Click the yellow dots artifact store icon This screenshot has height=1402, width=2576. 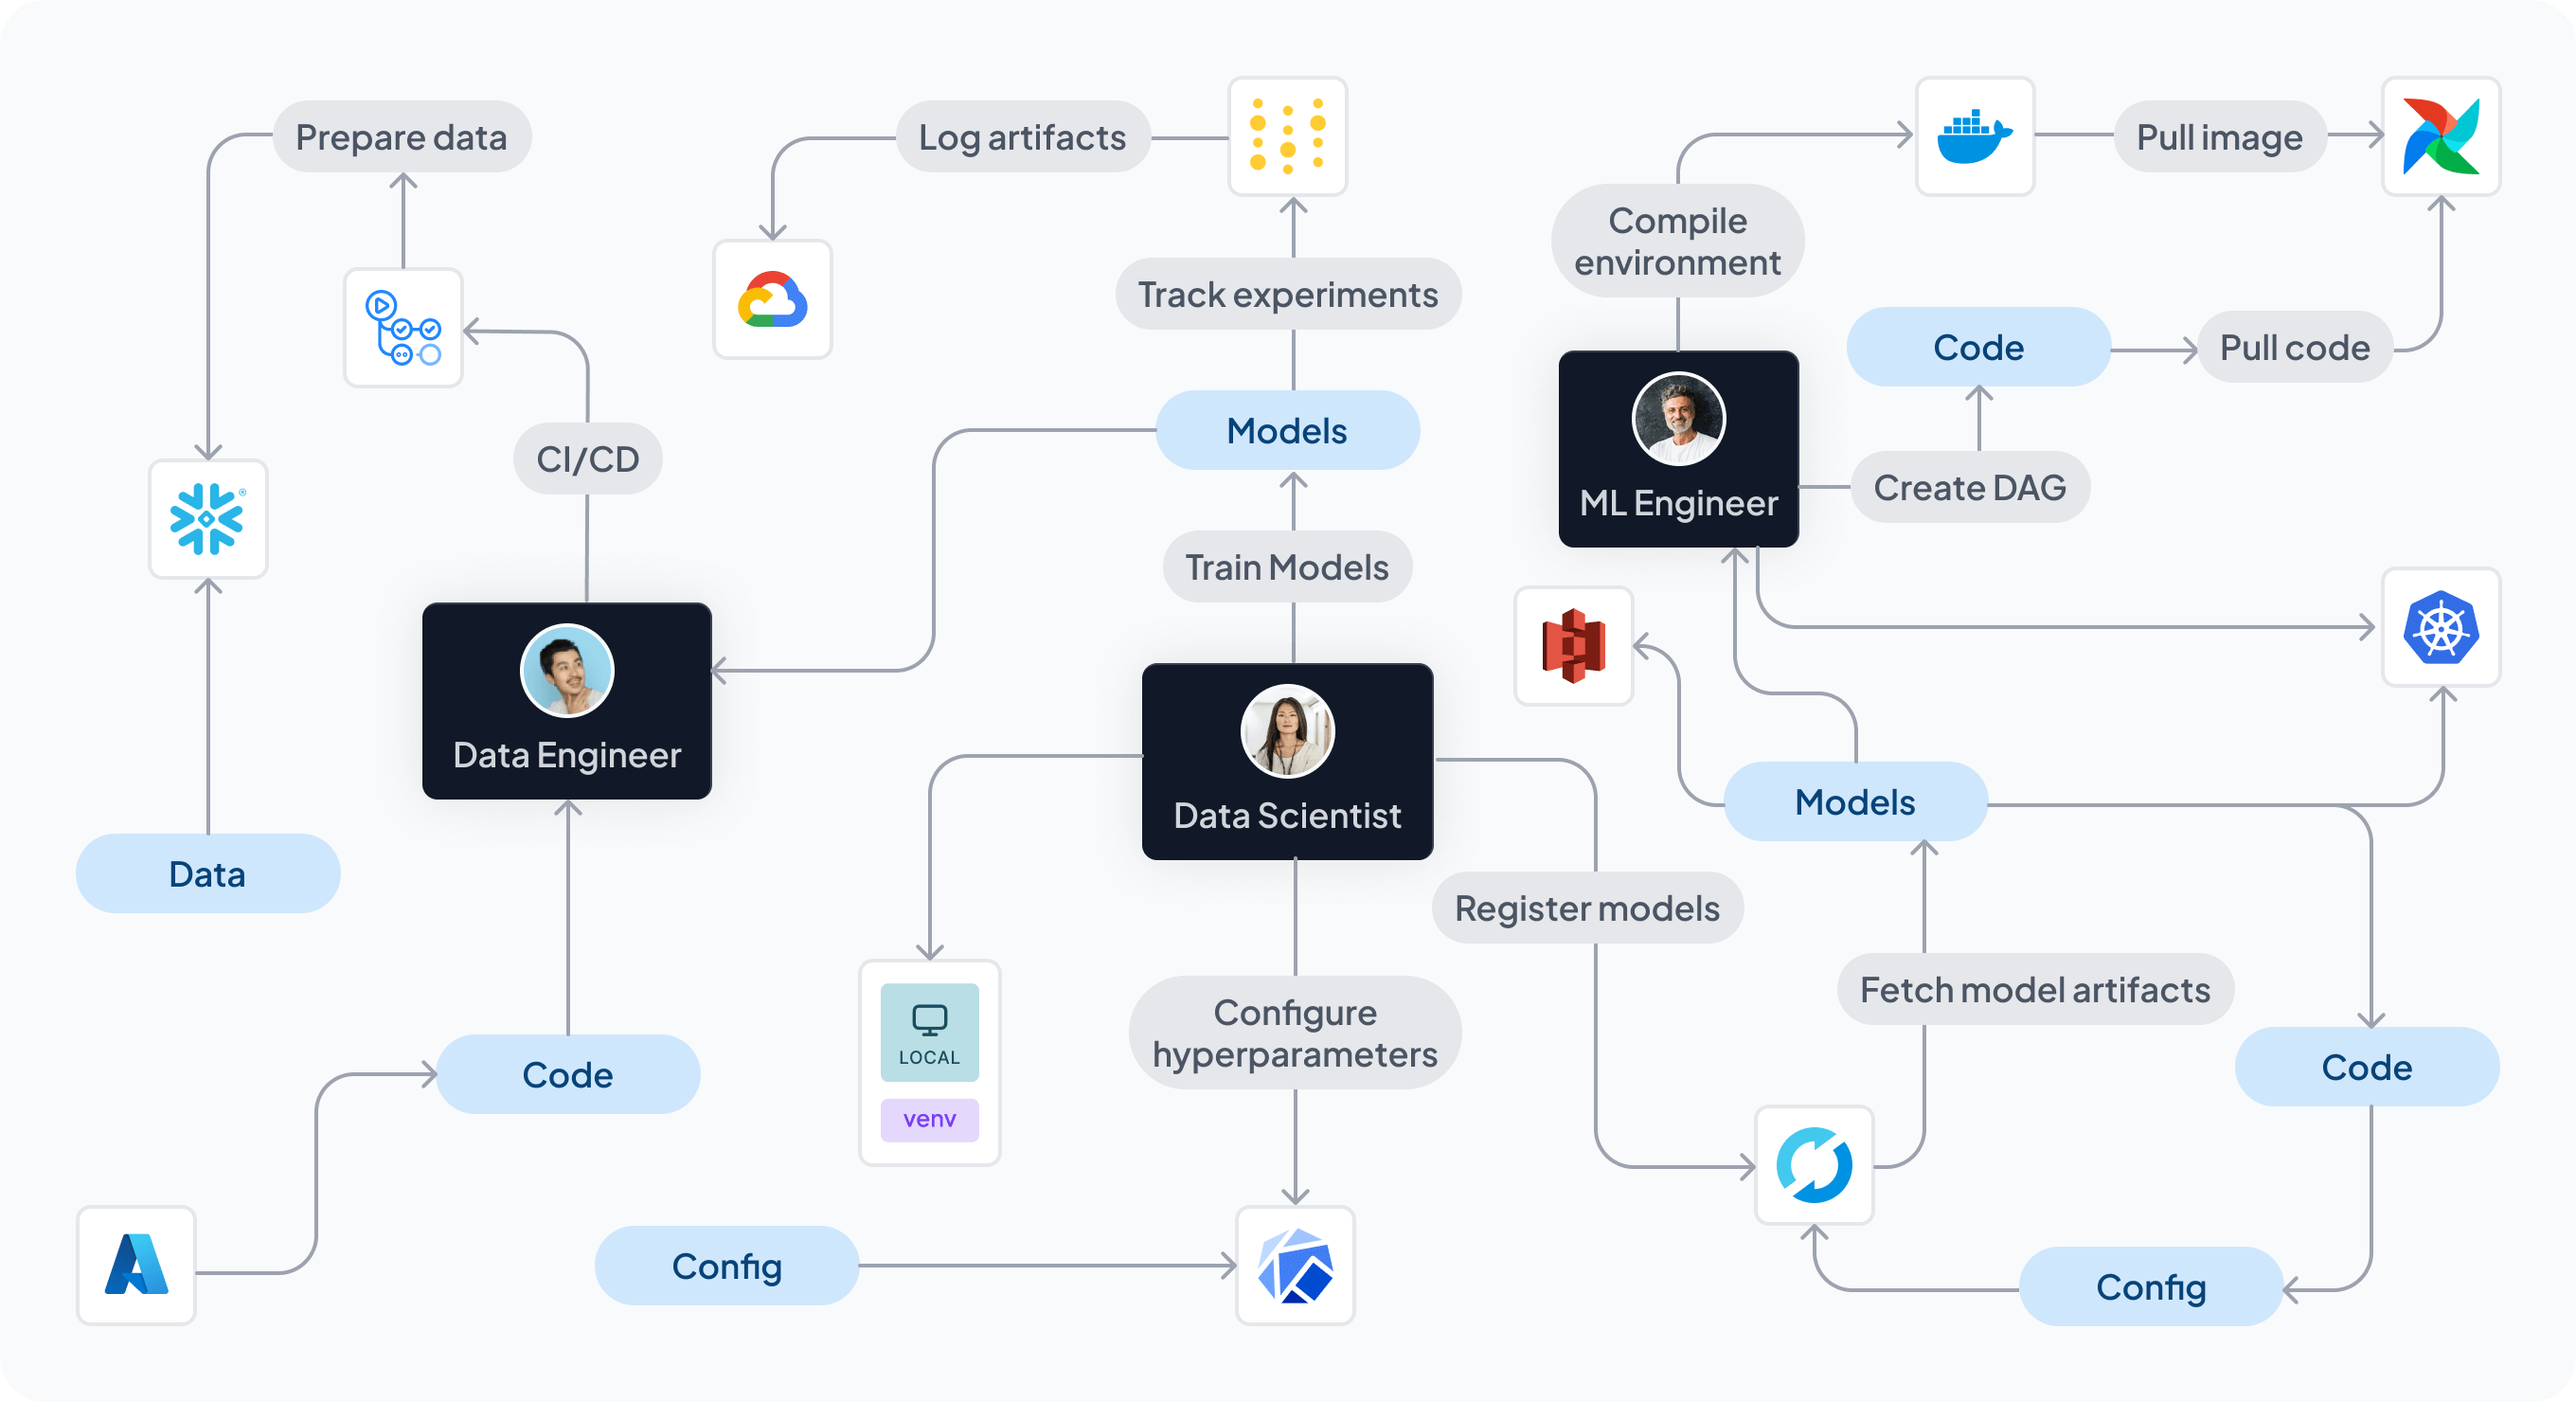tap(1288, 137)
